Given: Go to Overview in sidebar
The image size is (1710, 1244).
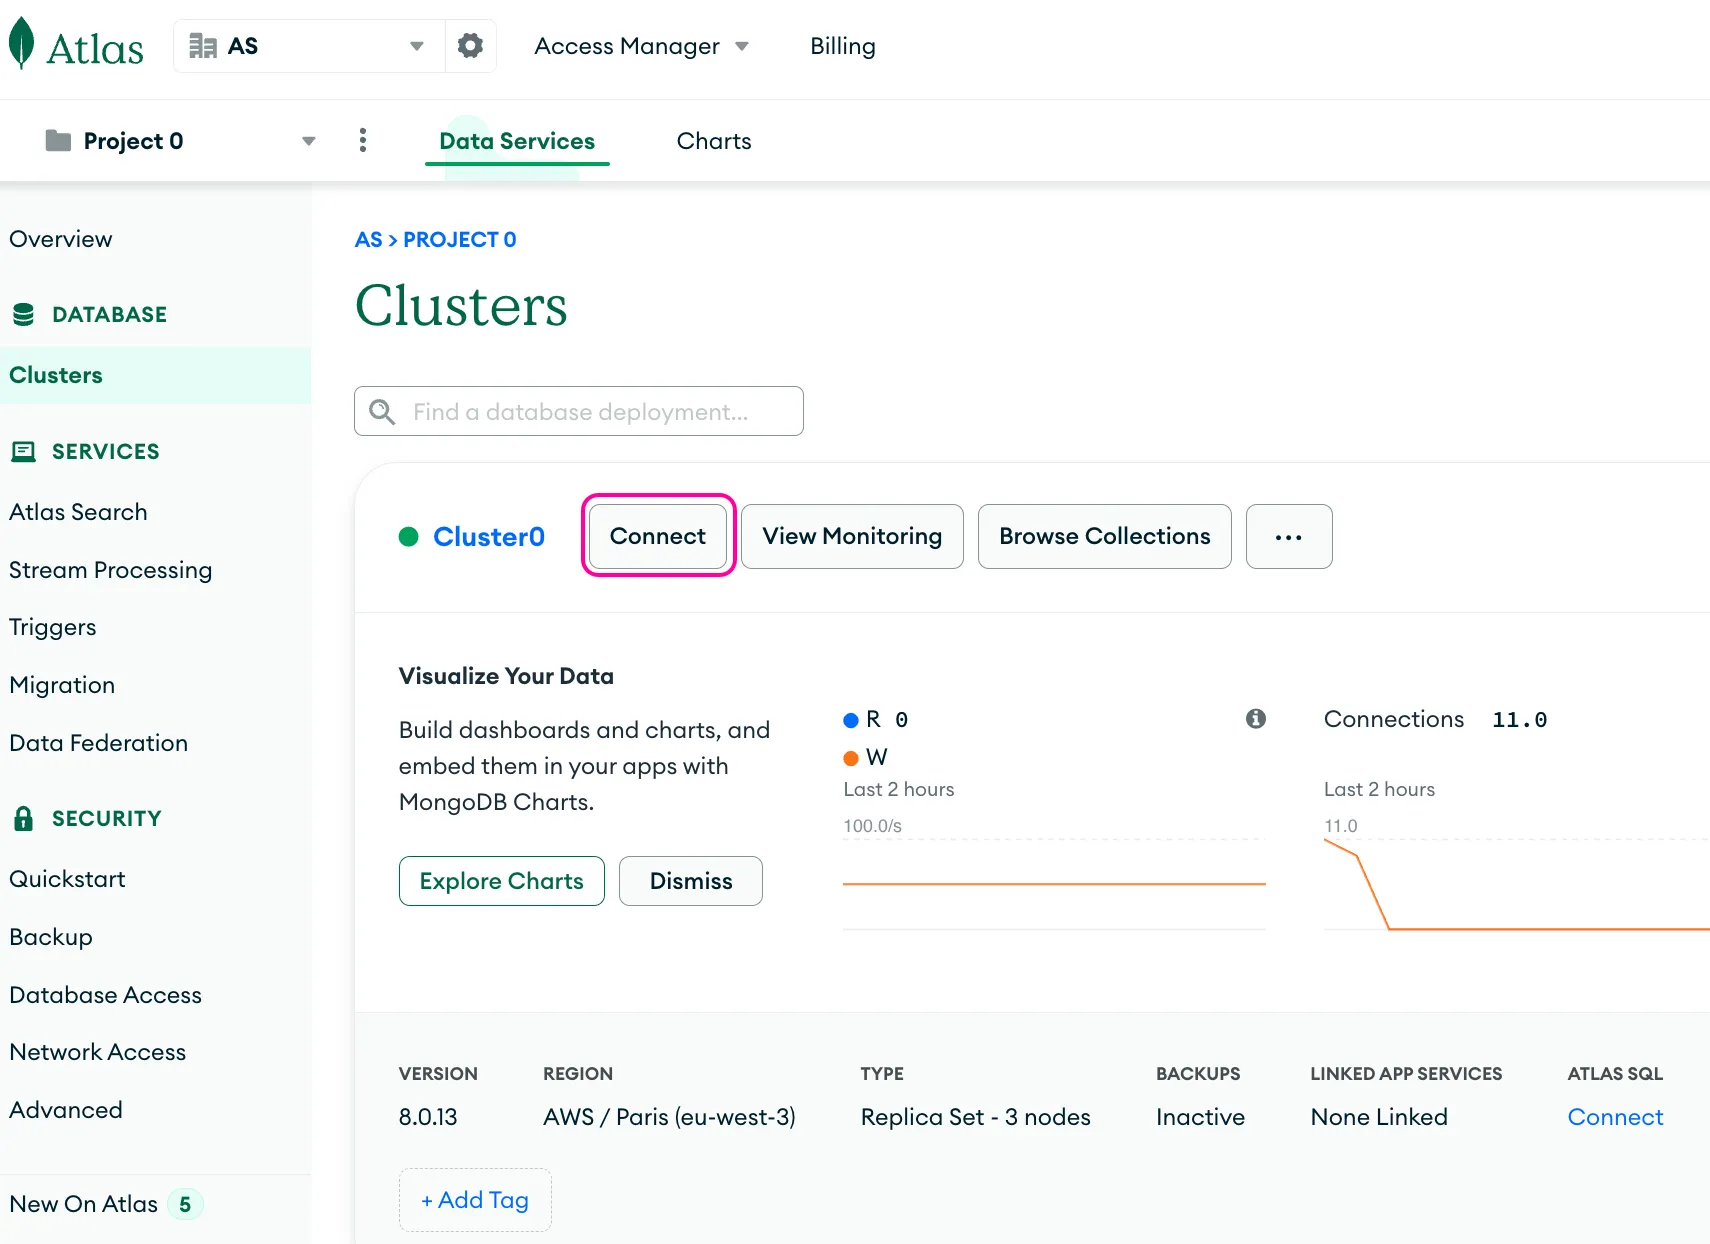Looking at the screenshot, I should click(61, 239).
